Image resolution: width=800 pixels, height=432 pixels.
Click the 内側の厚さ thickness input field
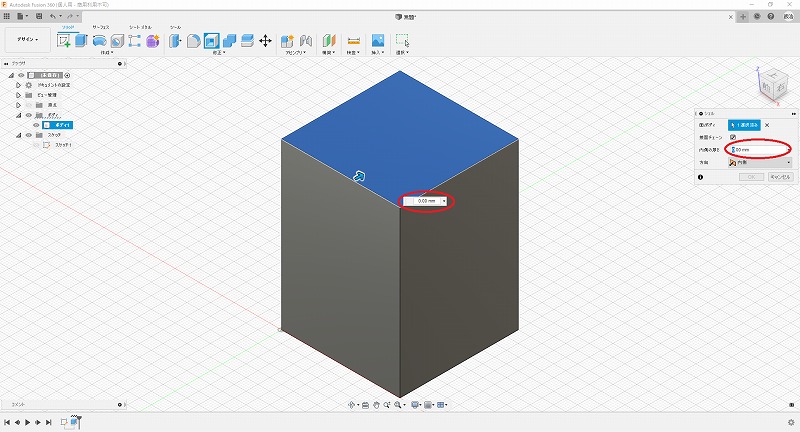(x=758, y=149)
